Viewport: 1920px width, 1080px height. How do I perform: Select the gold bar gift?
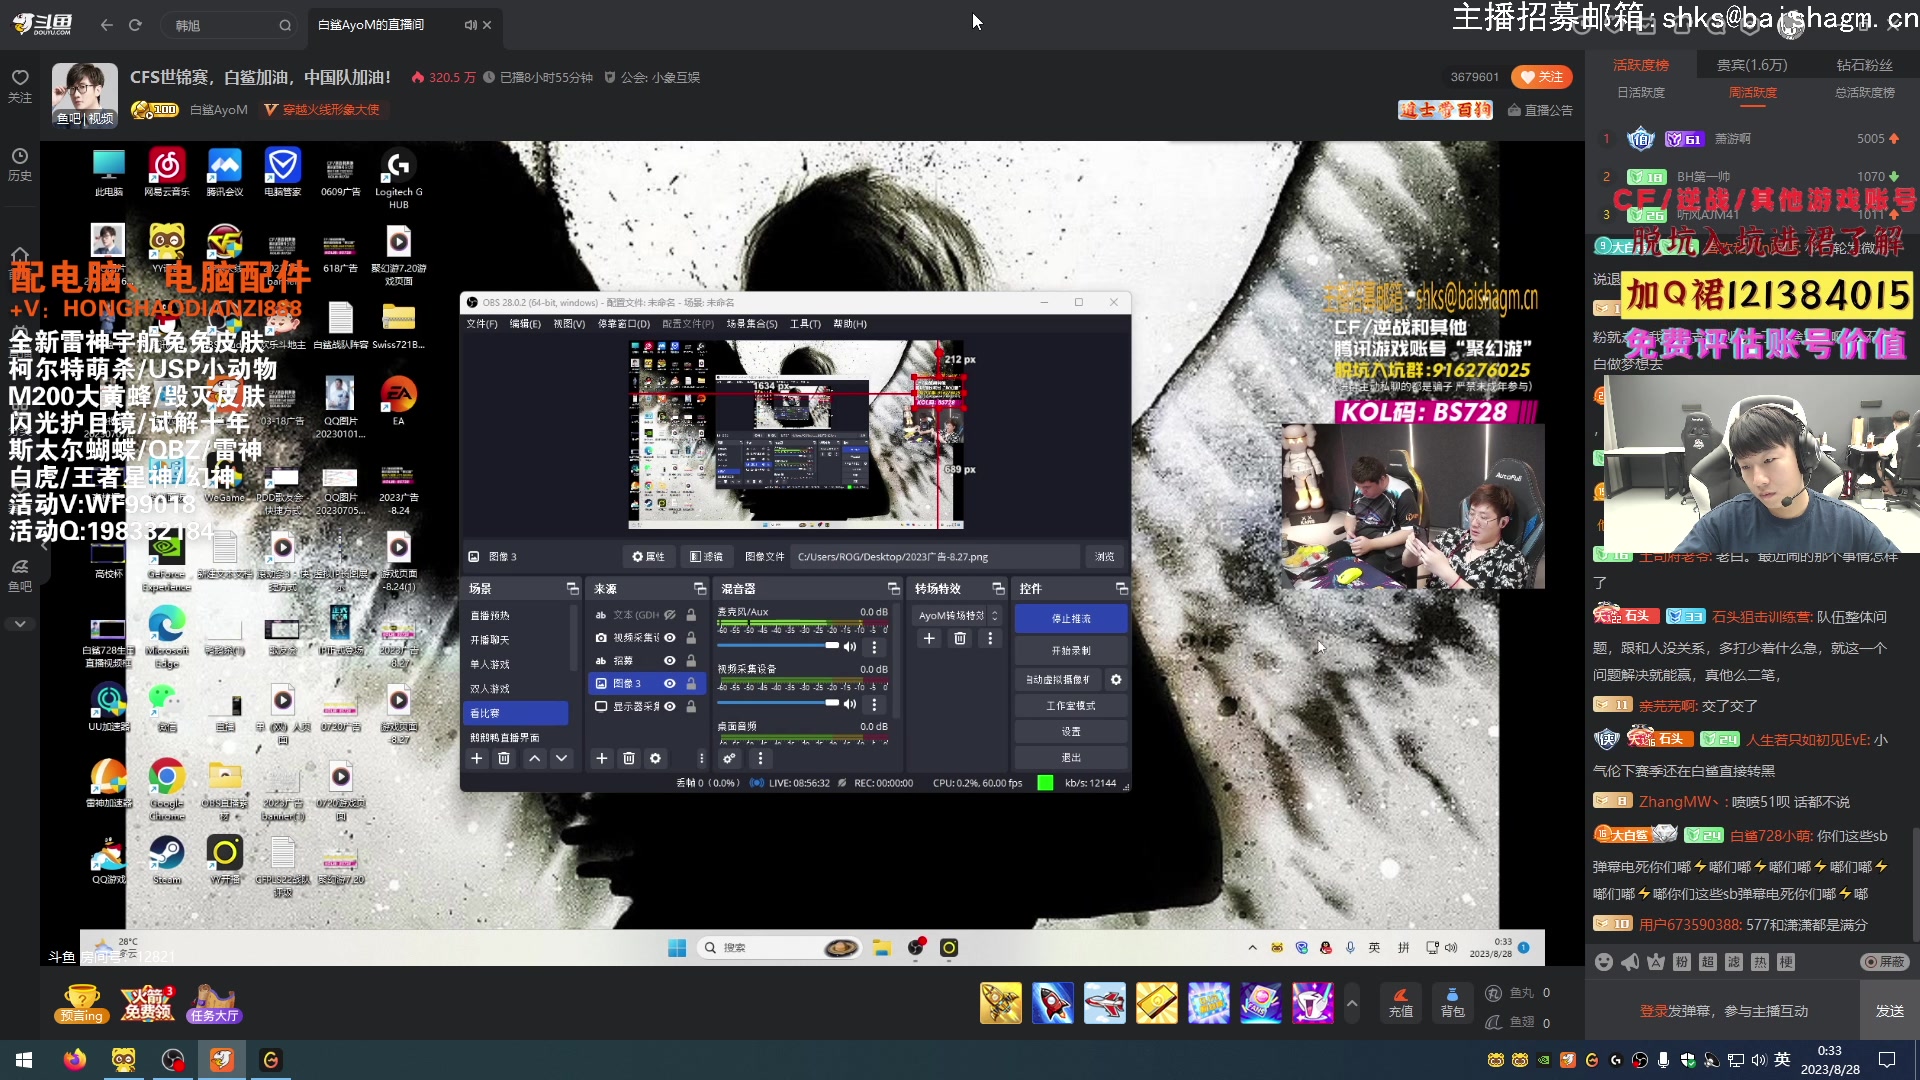1156,1003
